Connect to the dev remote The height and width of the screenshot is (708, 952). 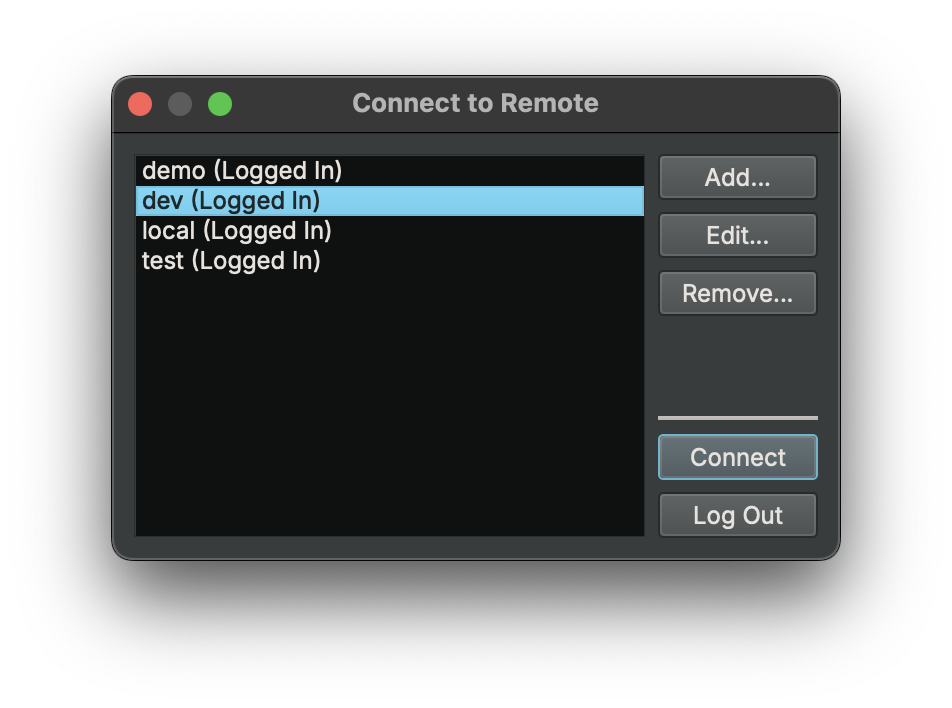tap(737, 457)
